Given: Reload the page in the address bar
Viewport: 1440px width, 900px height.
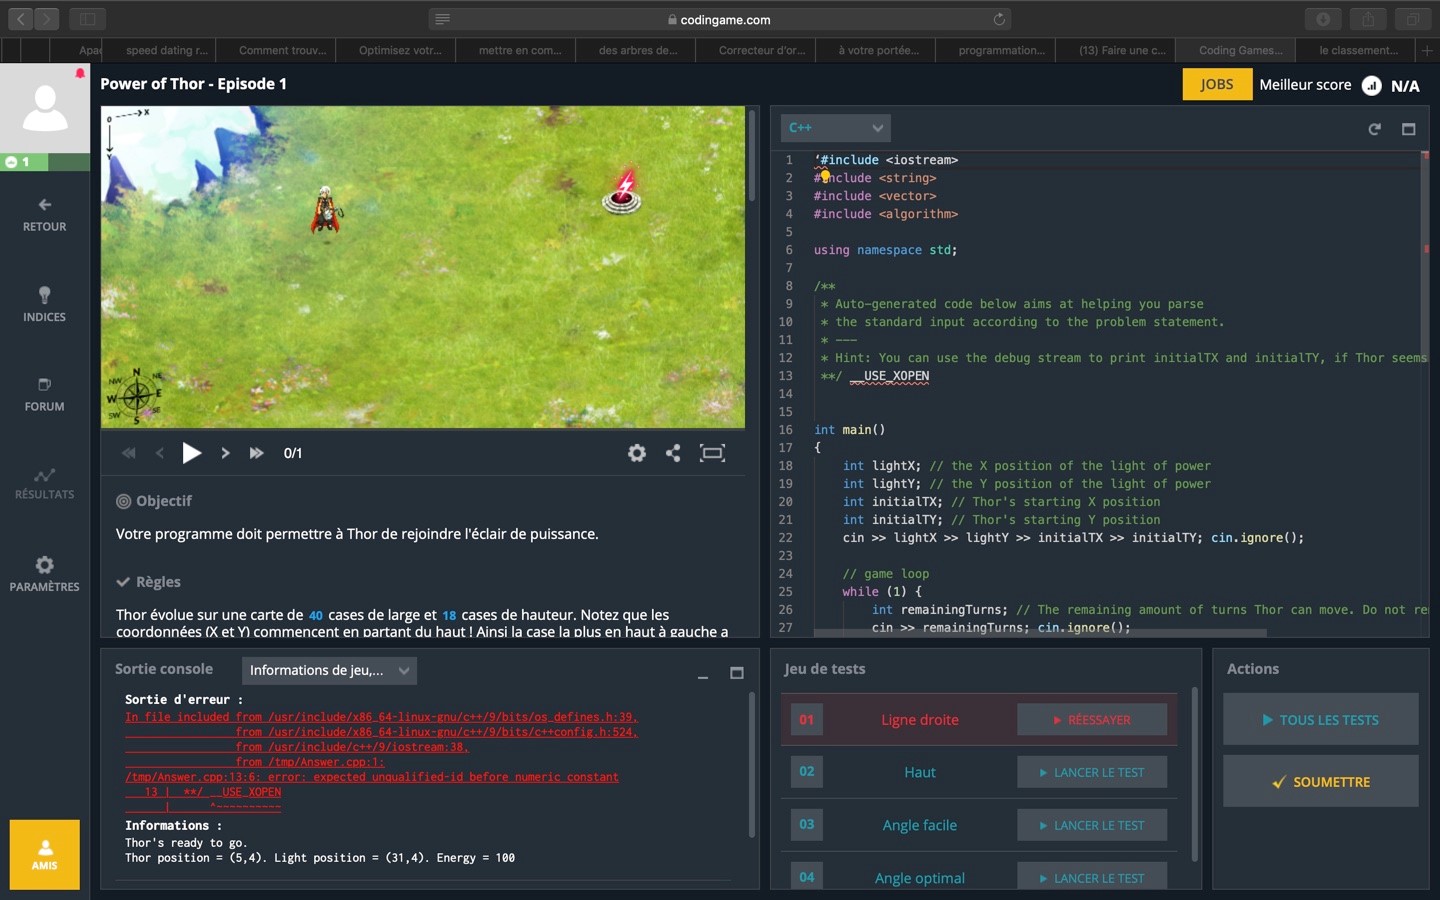Looking at the screenshot, I should pos(998,19).
